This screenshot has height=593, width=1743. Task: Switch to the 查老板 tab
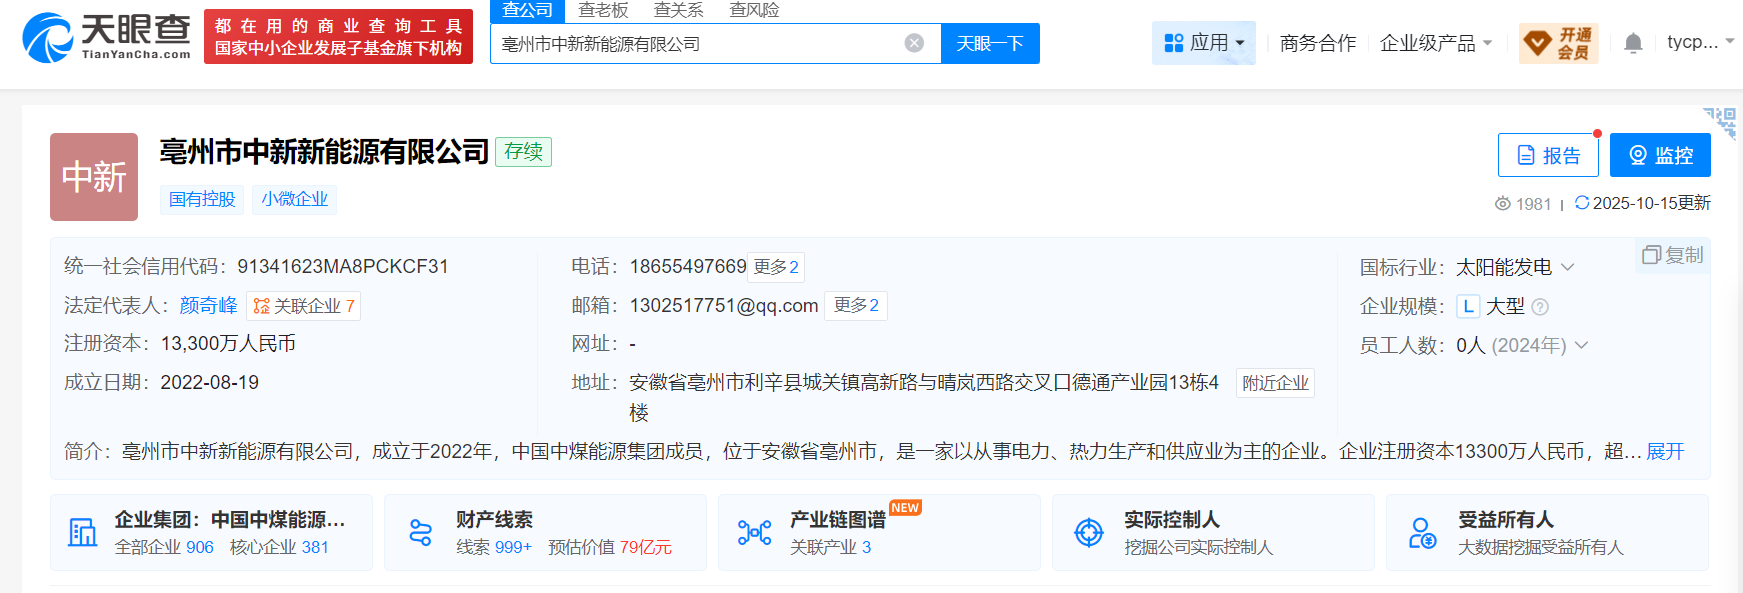point(603,11)
